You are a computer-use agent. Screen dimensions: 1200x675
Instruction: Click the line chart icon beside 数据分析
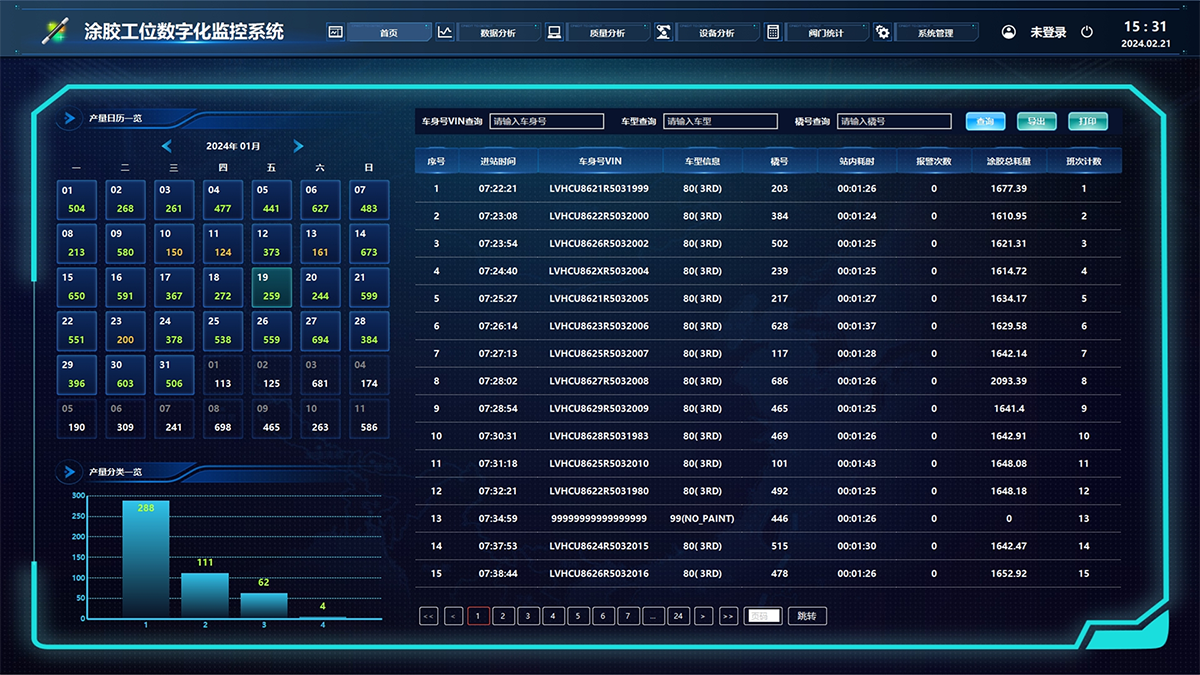click(445, 32)
